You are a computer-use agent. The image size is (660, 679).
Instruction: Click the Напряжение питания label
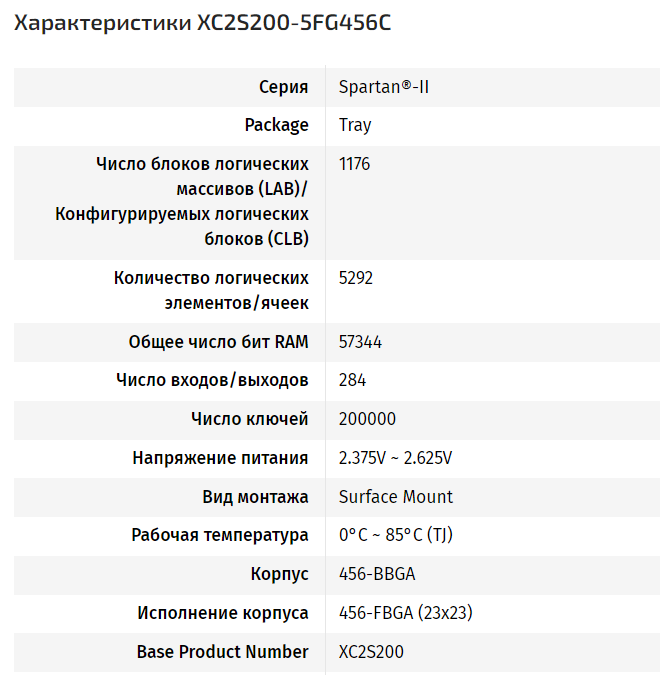[220, 458]
